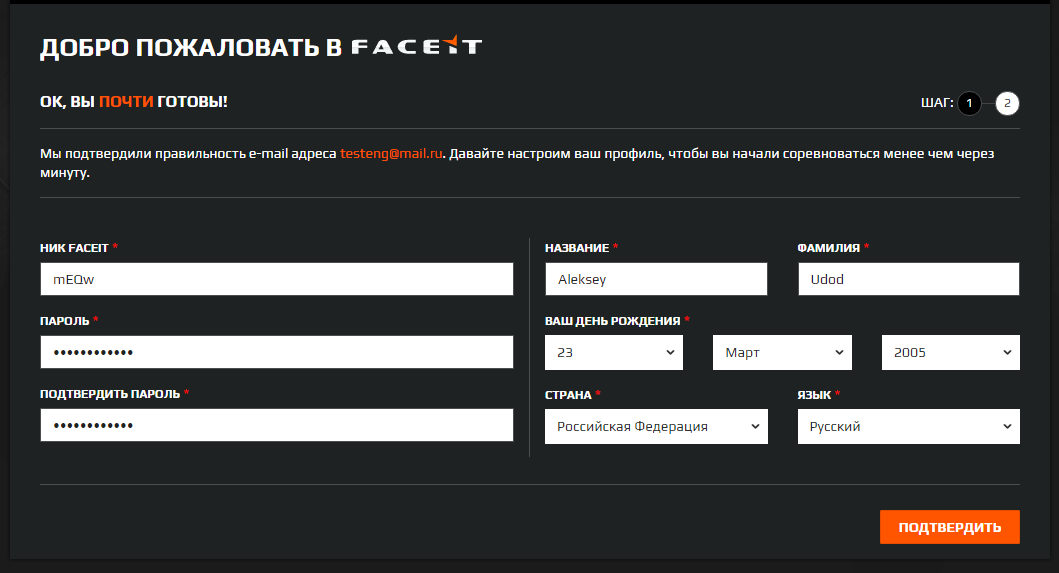Click the Язык field label

click(x=814, y=395)
